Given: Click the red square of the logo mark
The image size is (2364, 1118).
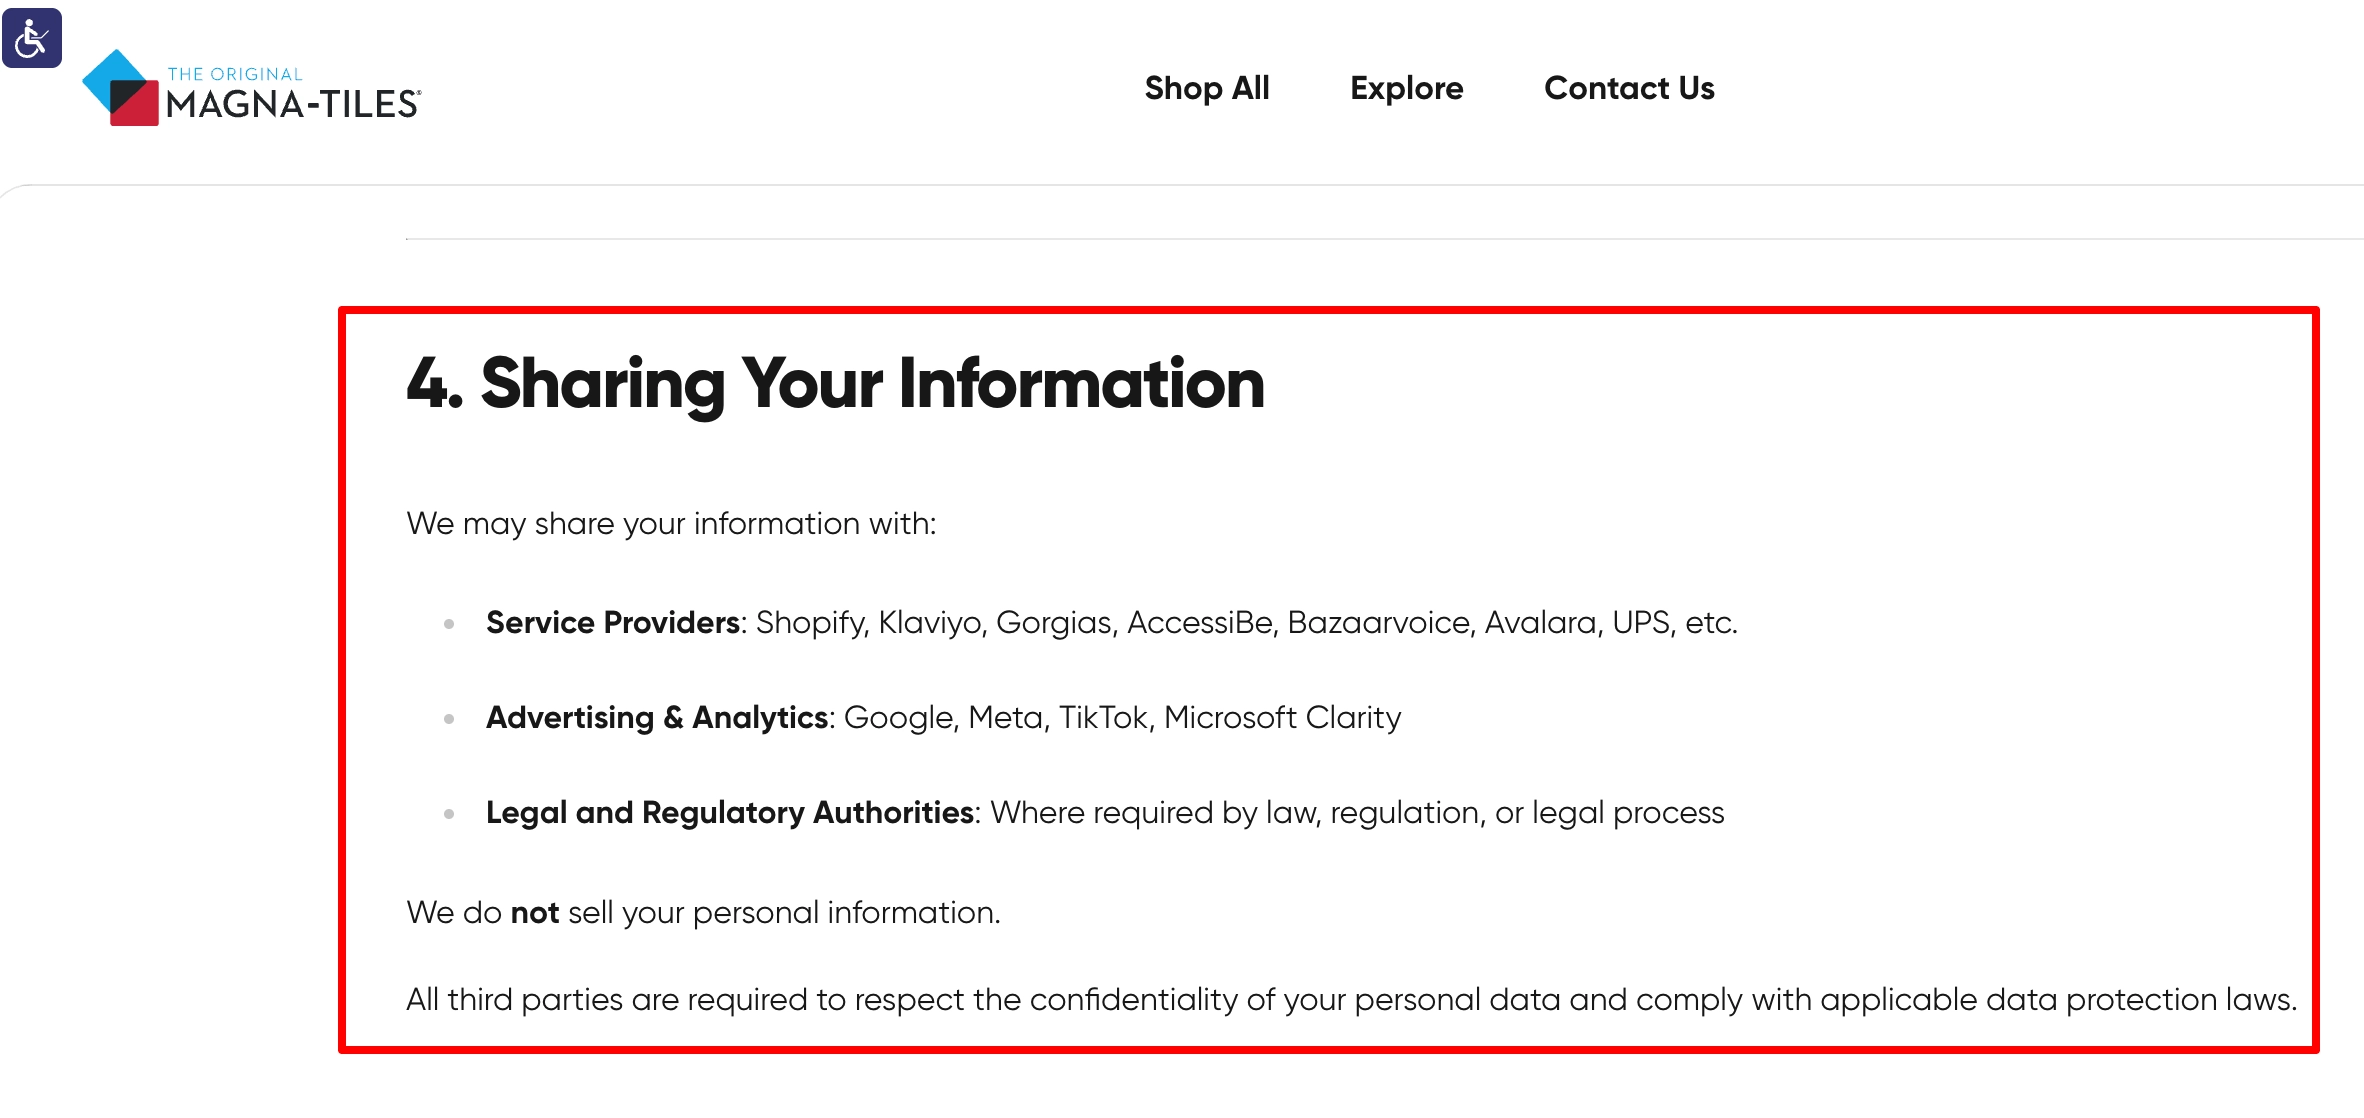Looking at the screenshot, I should point(138,114).
